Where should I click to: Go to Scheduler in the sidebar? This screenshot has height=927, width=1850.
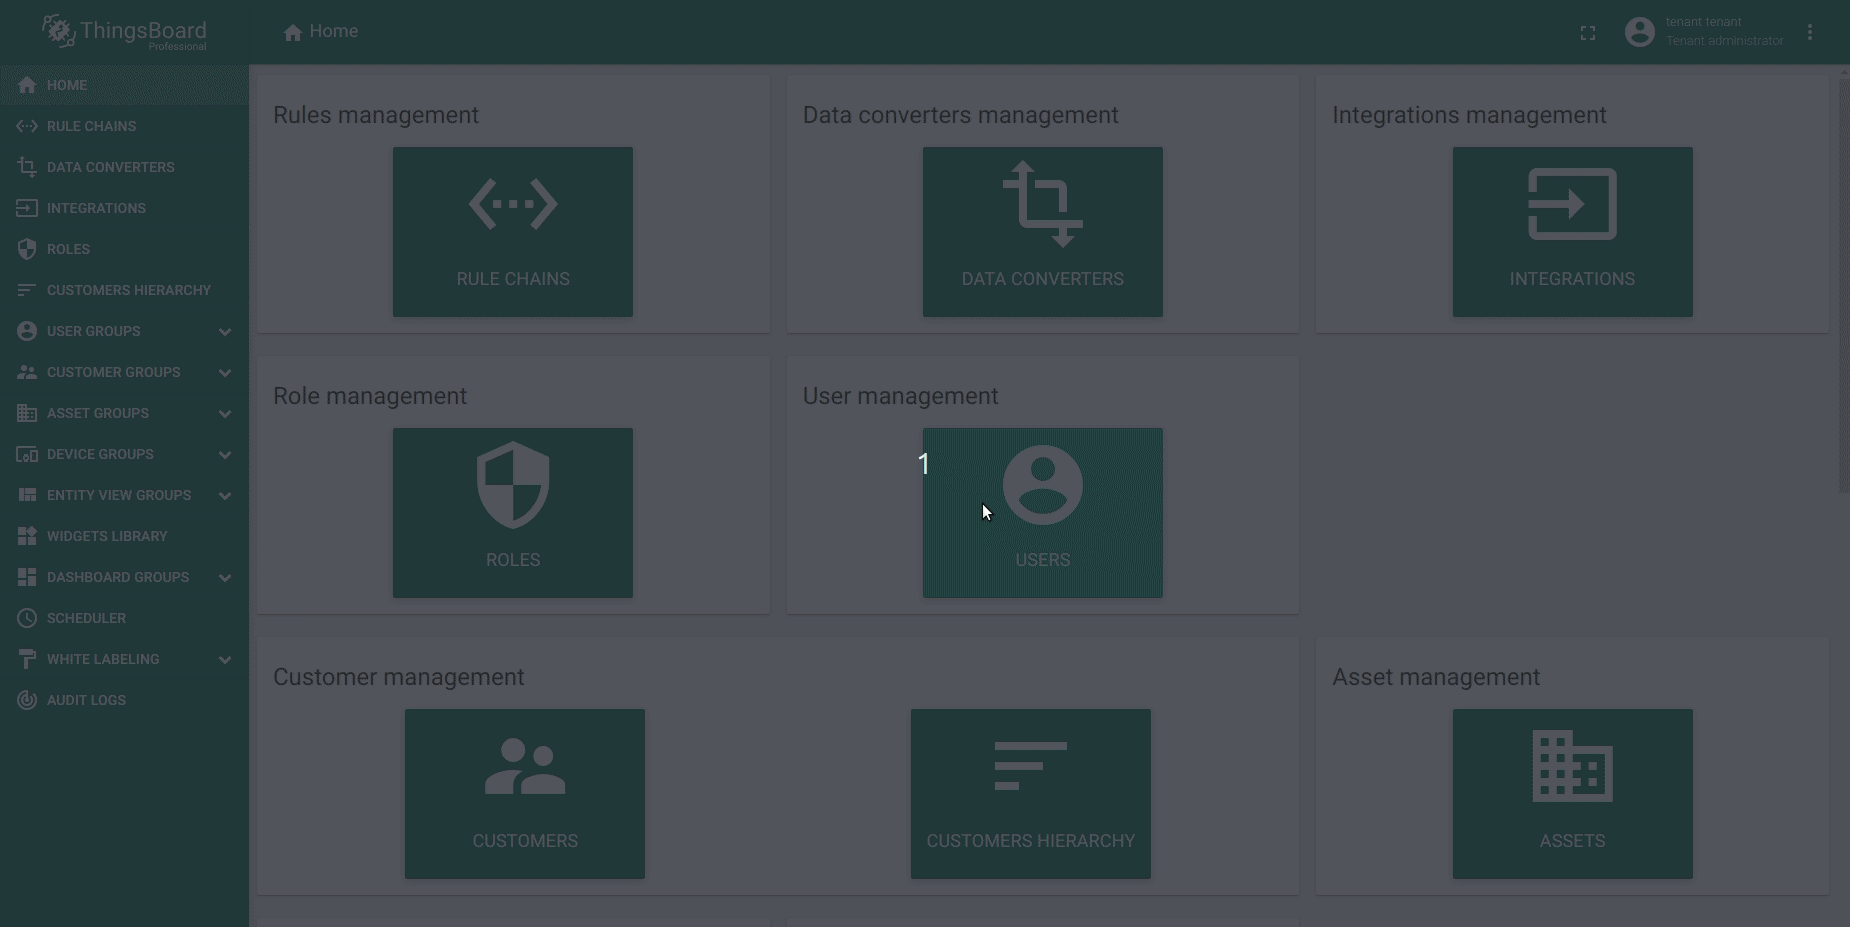(86, 618)
